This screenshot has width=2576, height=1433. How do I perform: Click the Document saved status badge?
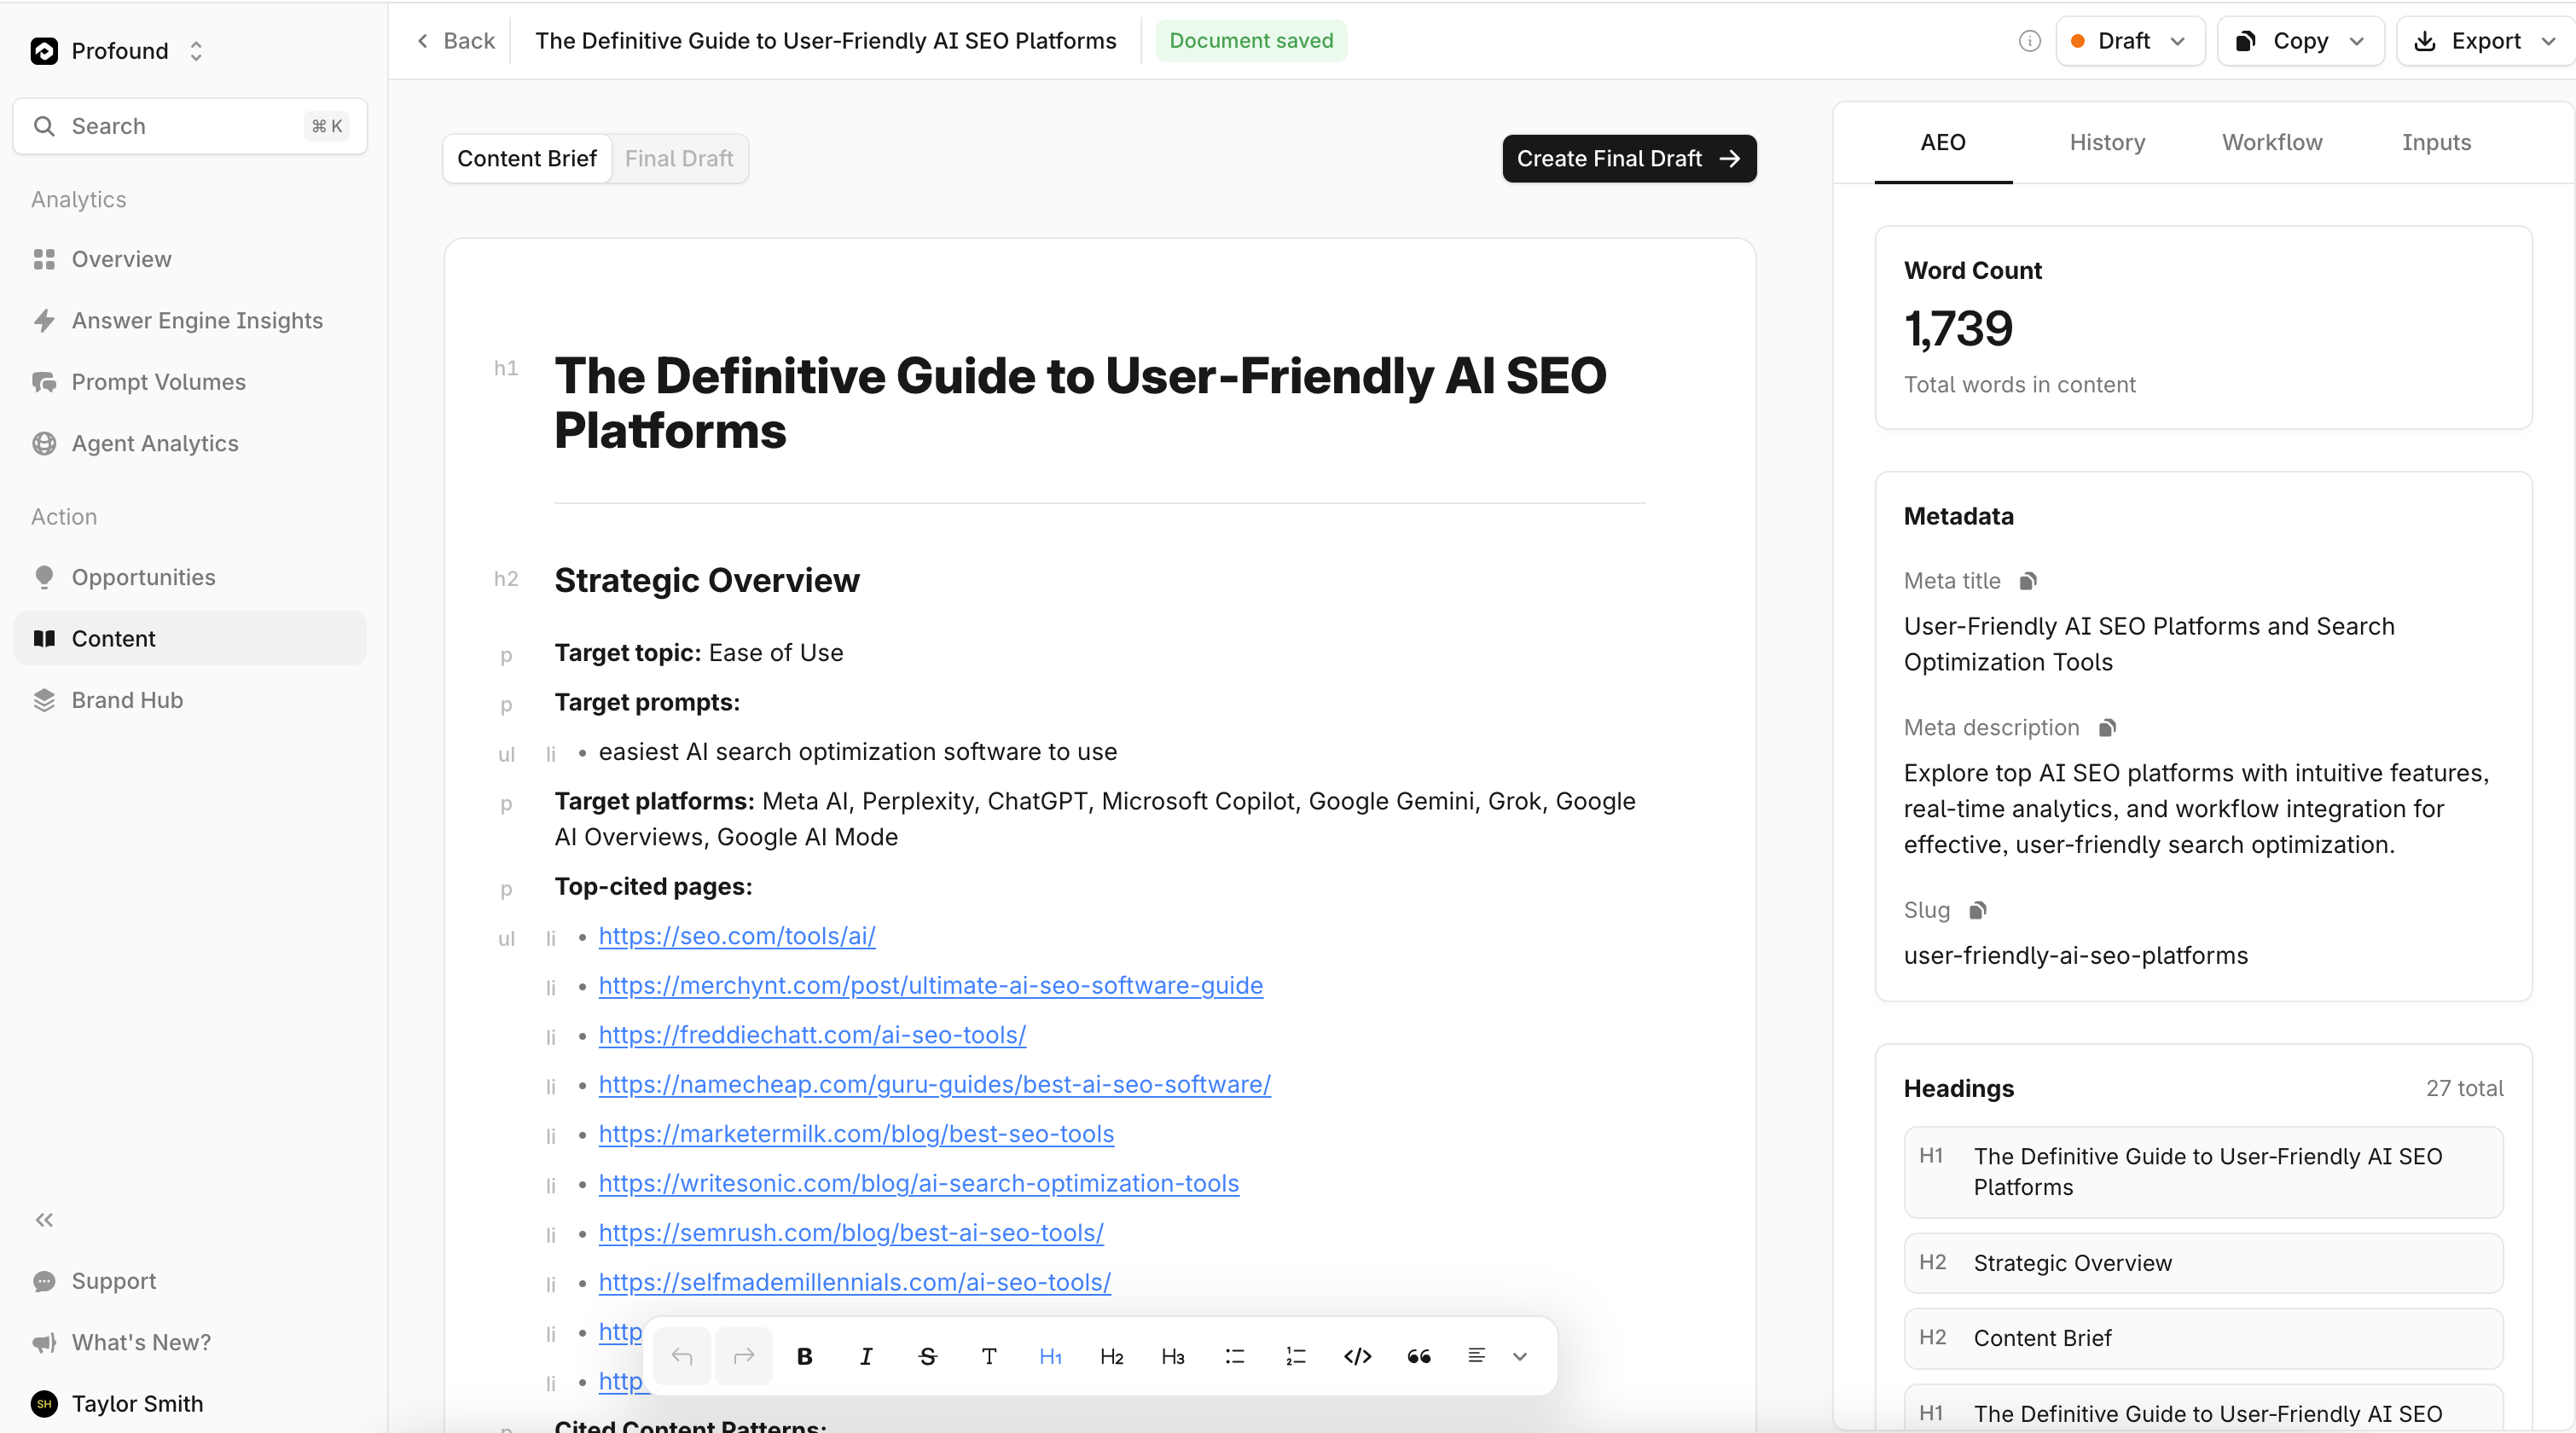point(1251,41)
